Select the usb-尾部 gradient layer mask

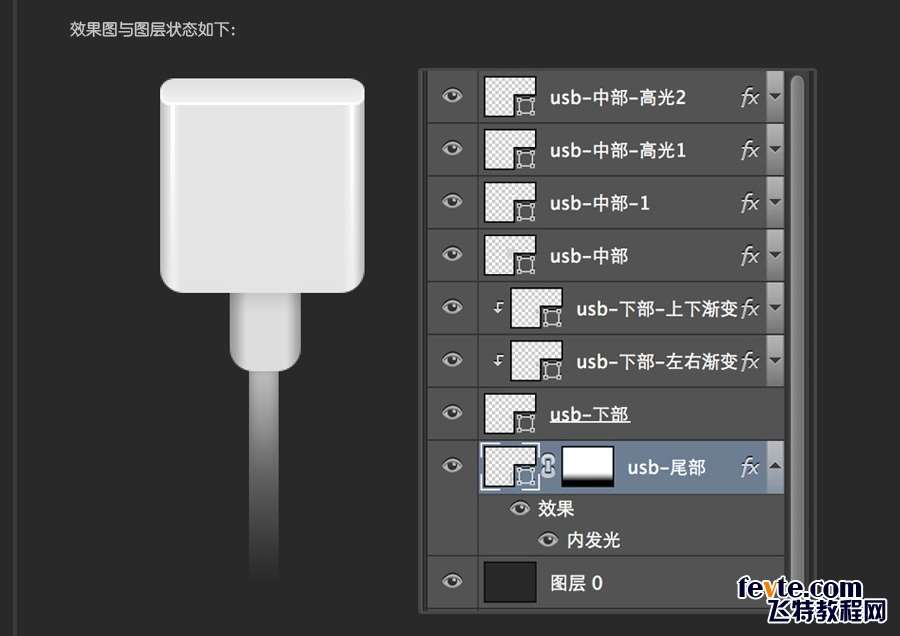click(587, 466)
